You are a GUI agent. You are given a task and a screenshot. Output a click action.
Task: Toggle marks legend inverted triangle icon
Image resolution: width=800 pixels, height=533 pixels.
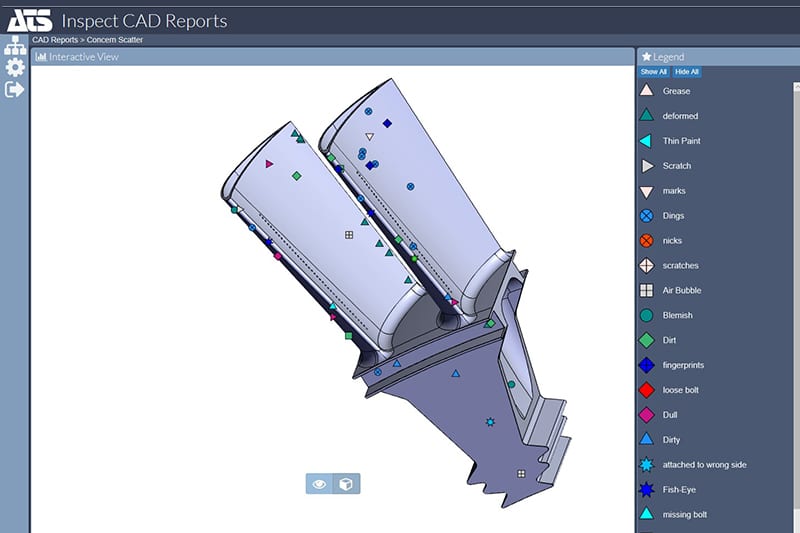646,192
